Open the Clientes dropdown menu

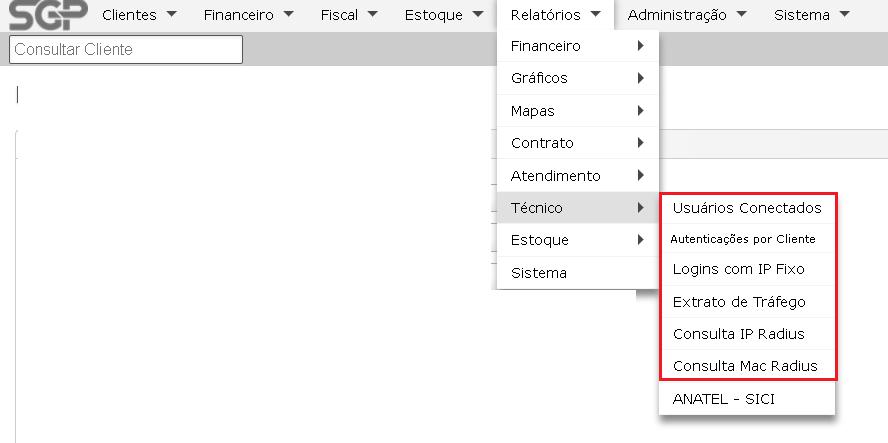click(138, 15)
